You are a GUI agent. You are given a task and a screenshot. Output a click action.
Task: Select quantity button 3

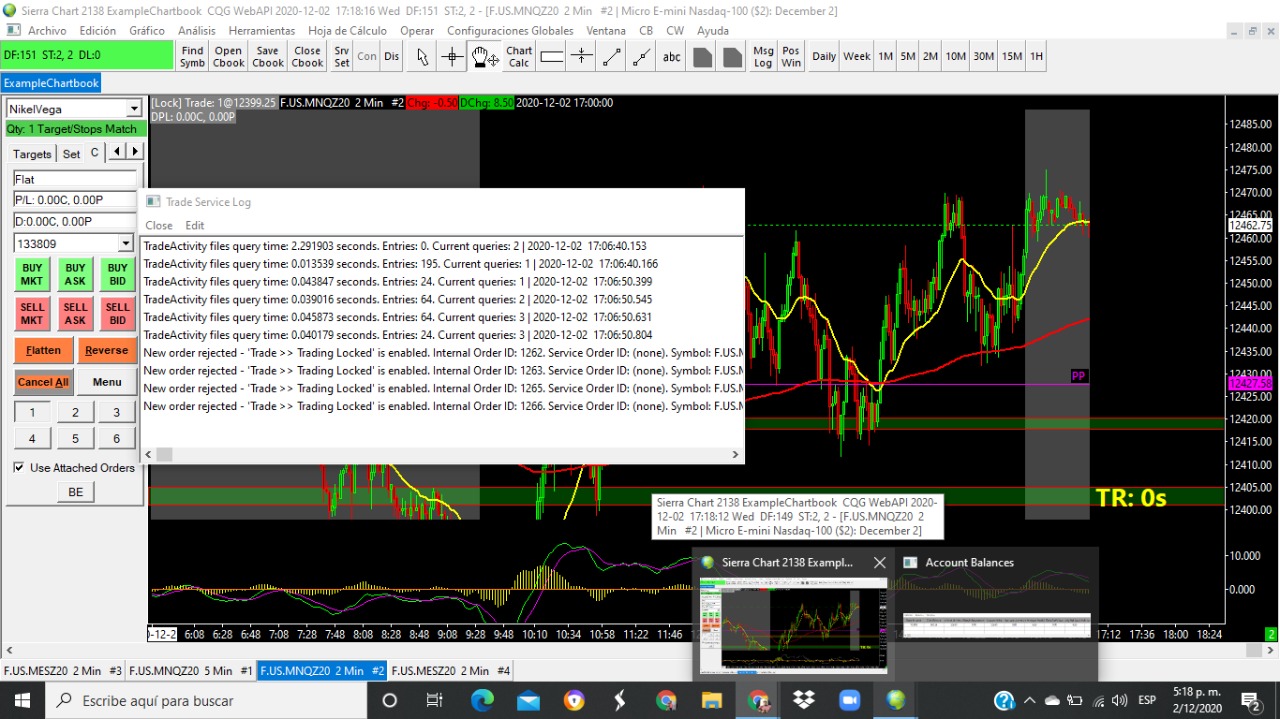point(116,412)
